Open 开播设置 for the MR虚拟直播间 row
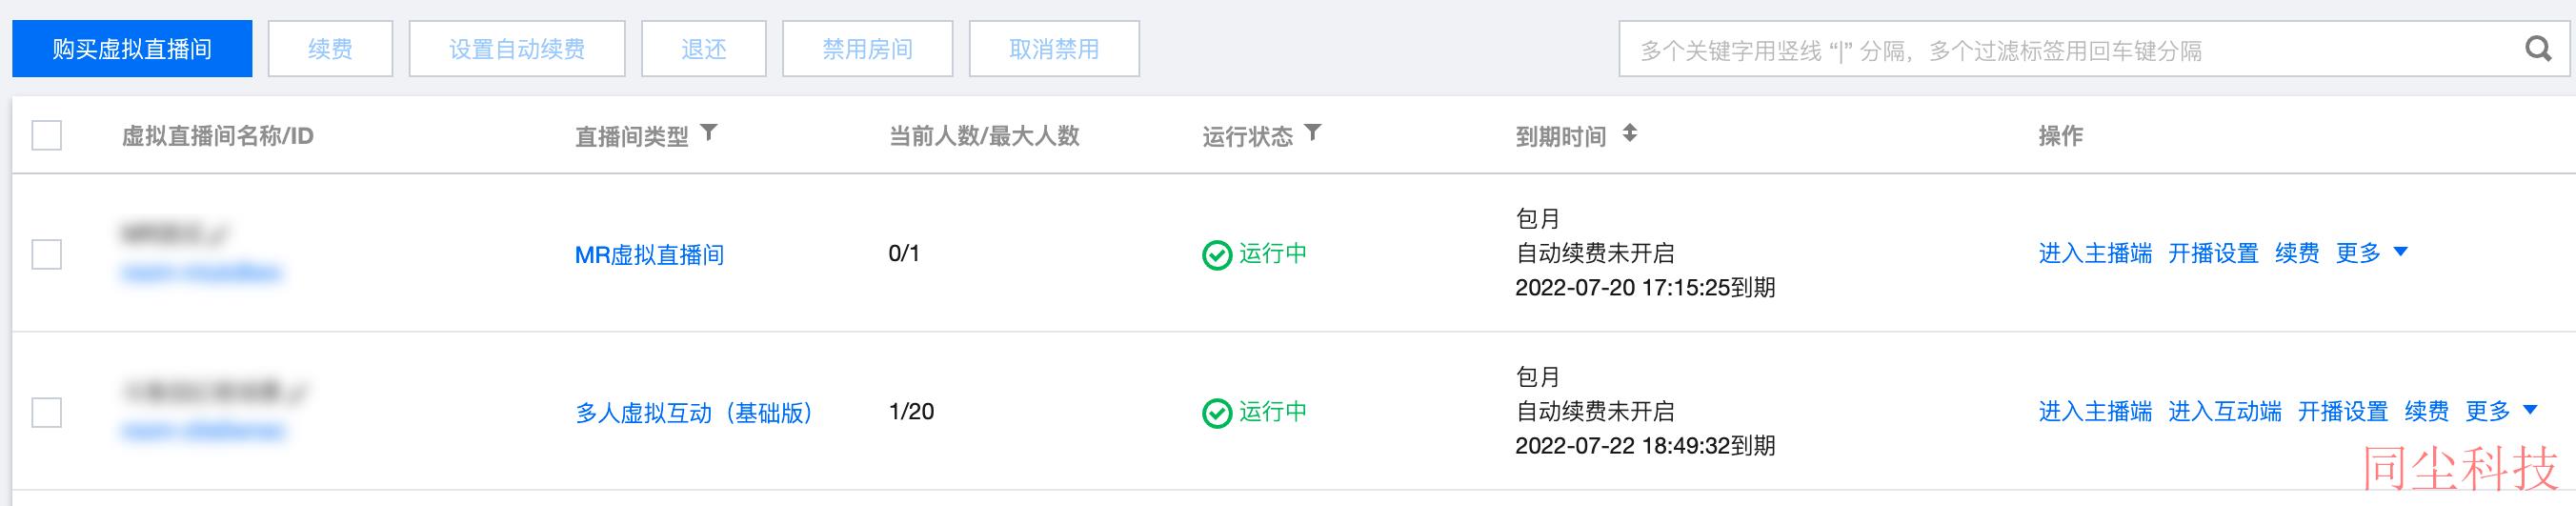 [x=2213, y=253]
